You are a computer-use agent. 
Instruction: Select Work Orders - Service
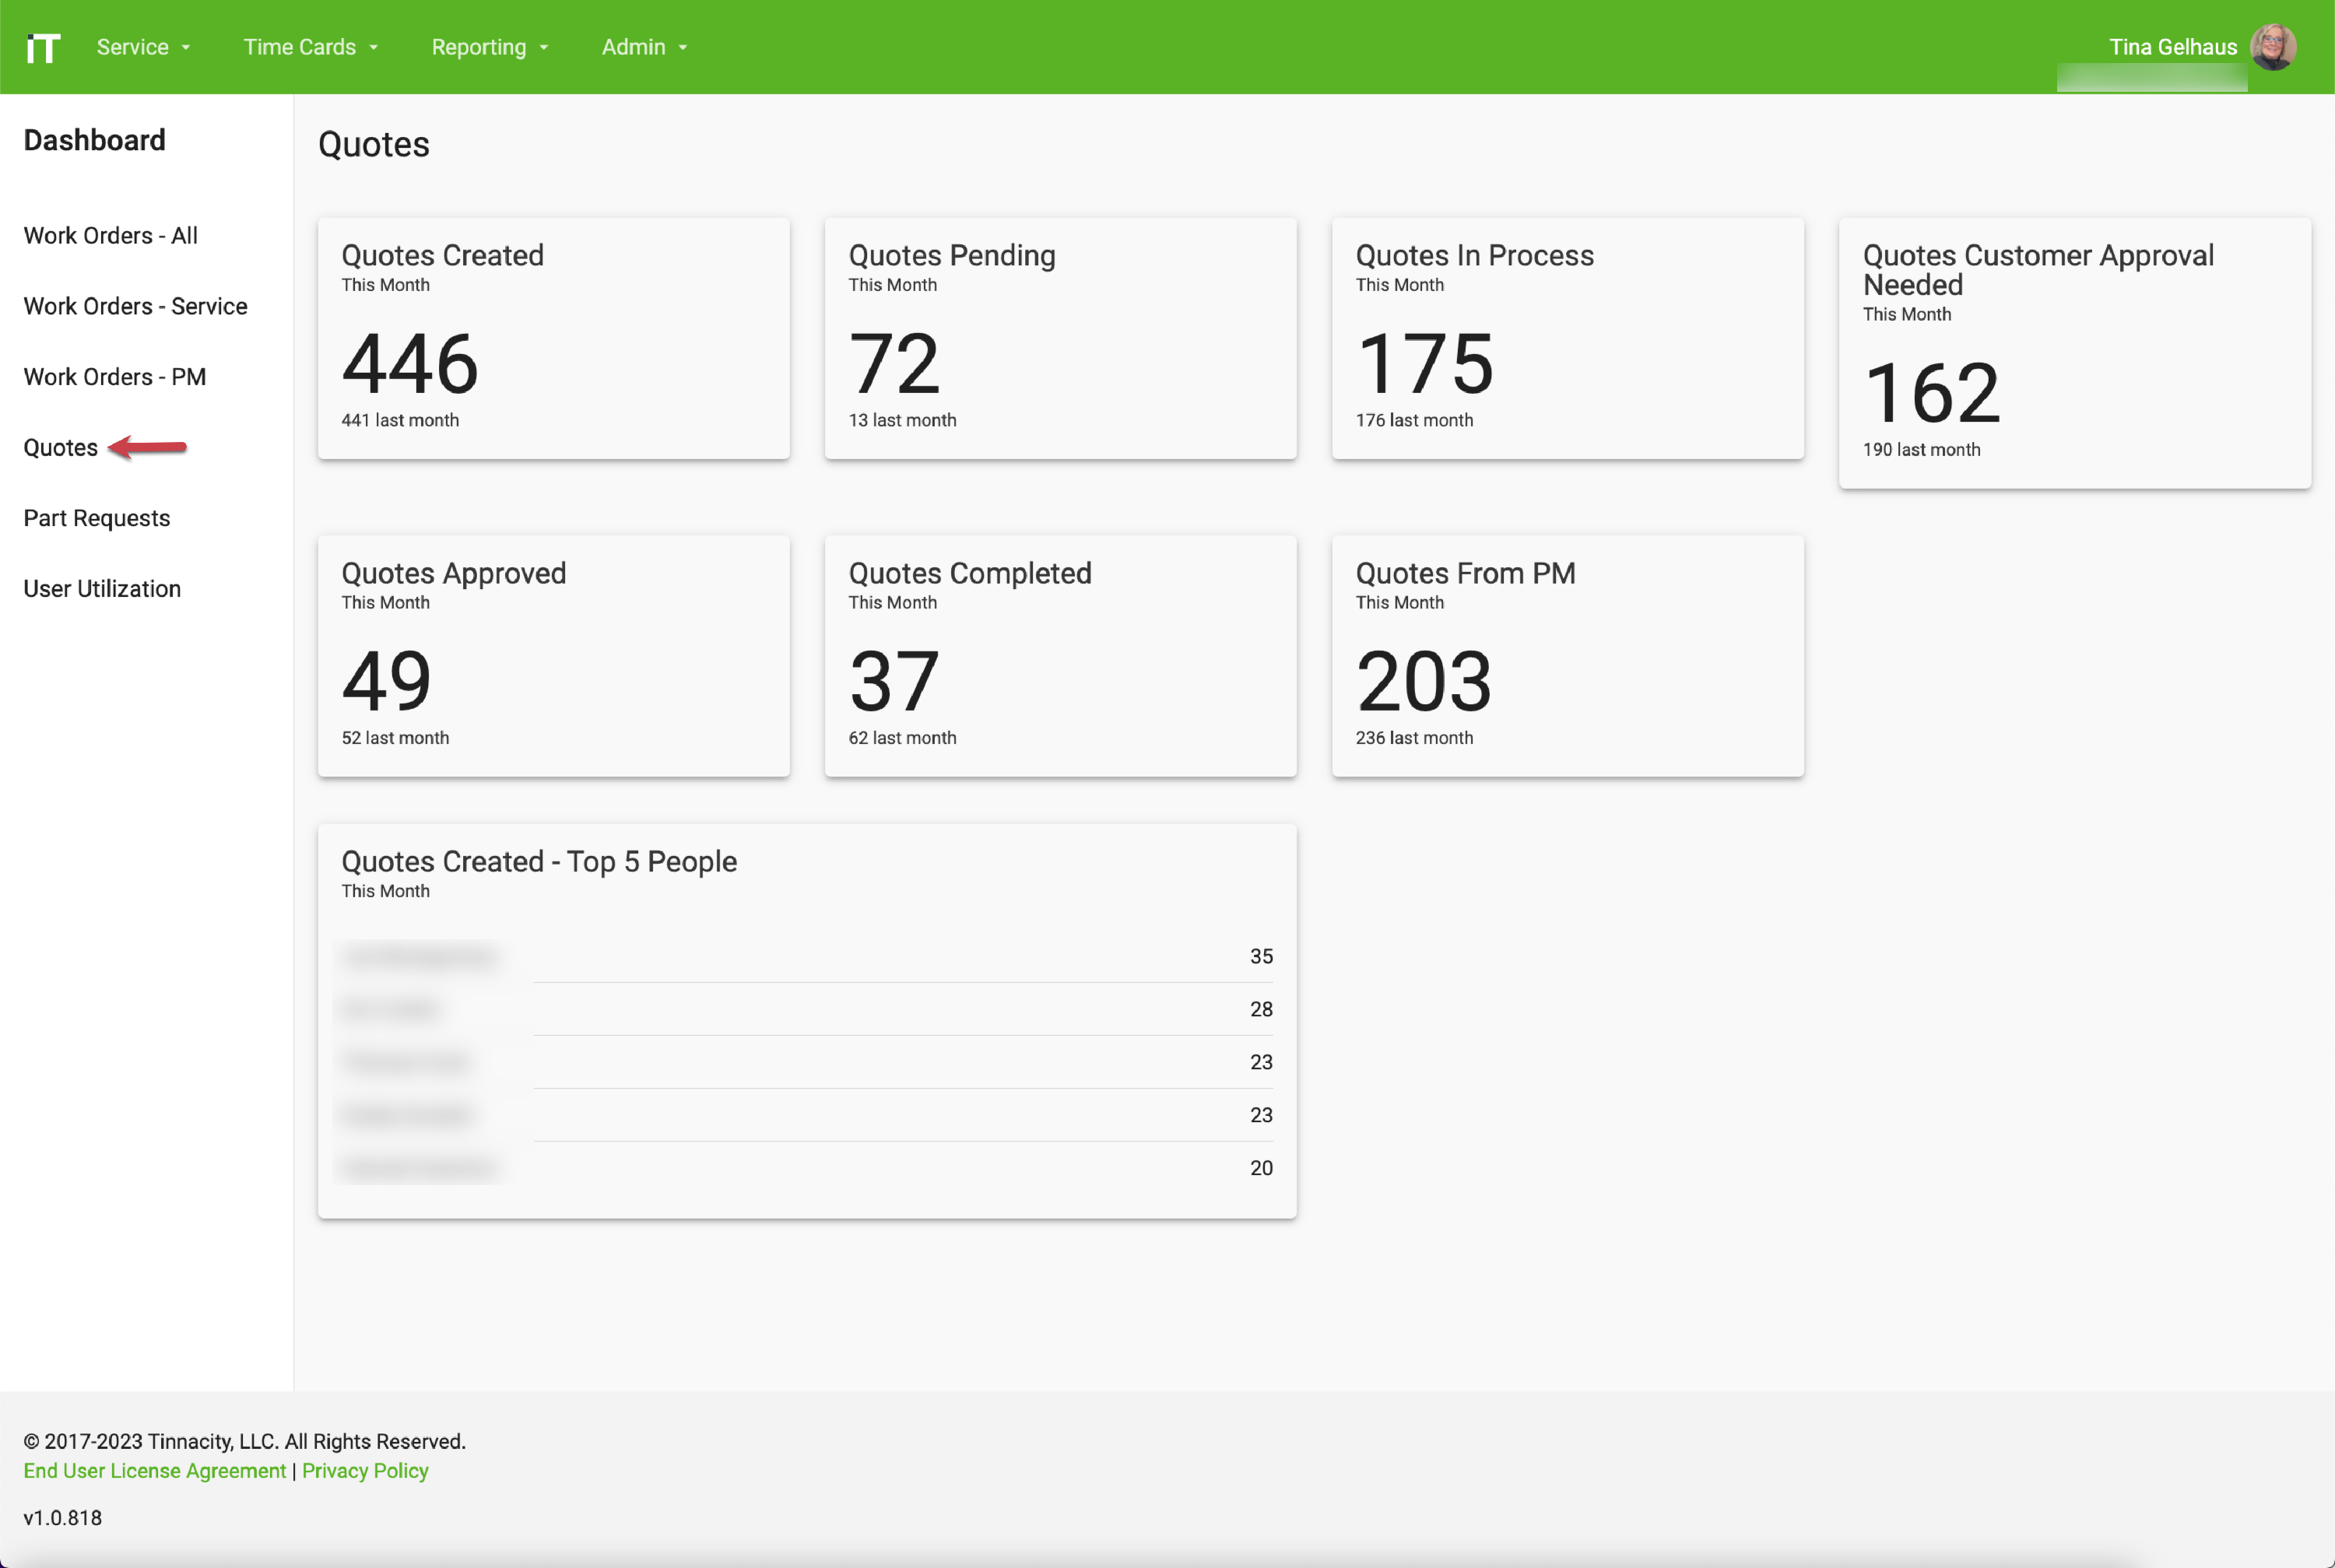[135, 306]
